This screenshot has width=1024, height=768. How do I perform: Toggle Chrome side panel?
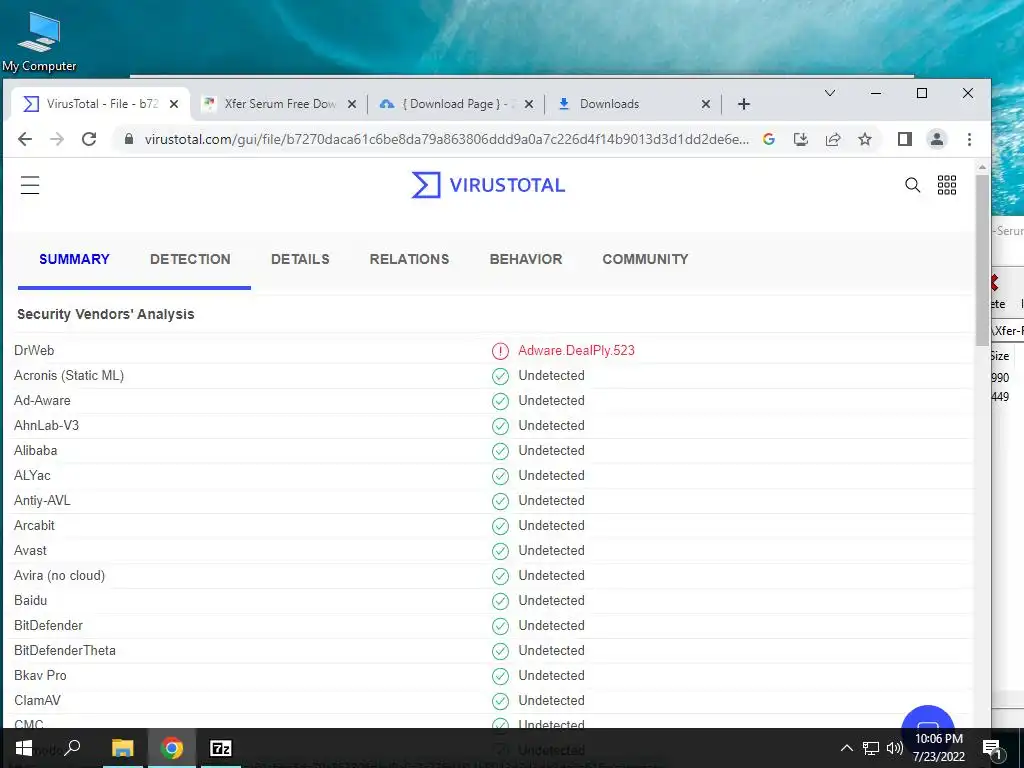(x=904, y=139)
